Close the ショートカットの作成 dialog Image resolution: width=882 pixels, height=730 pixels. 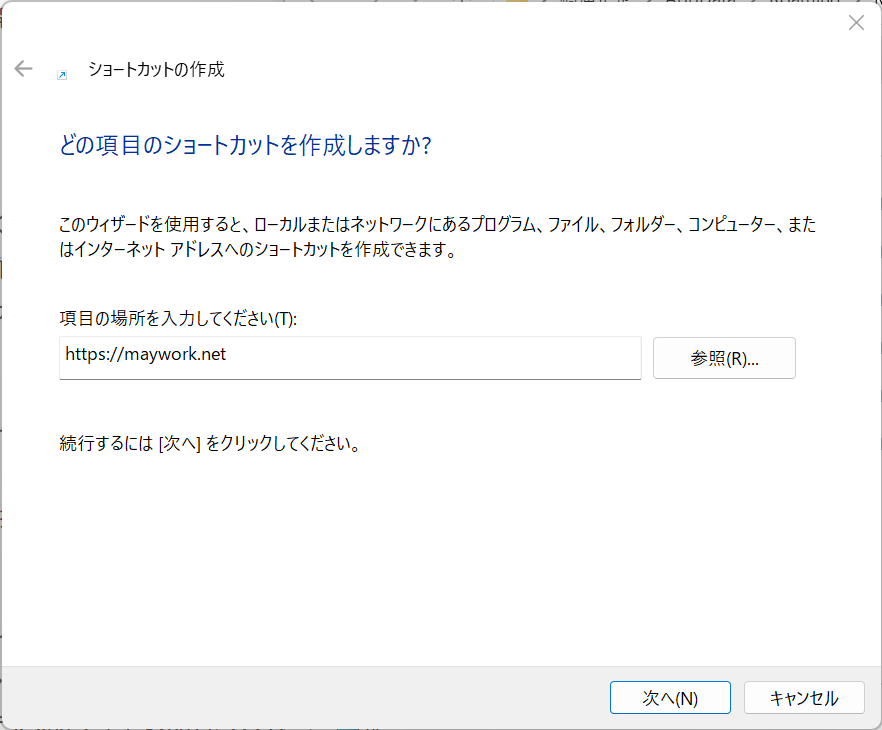pos(856,22)
